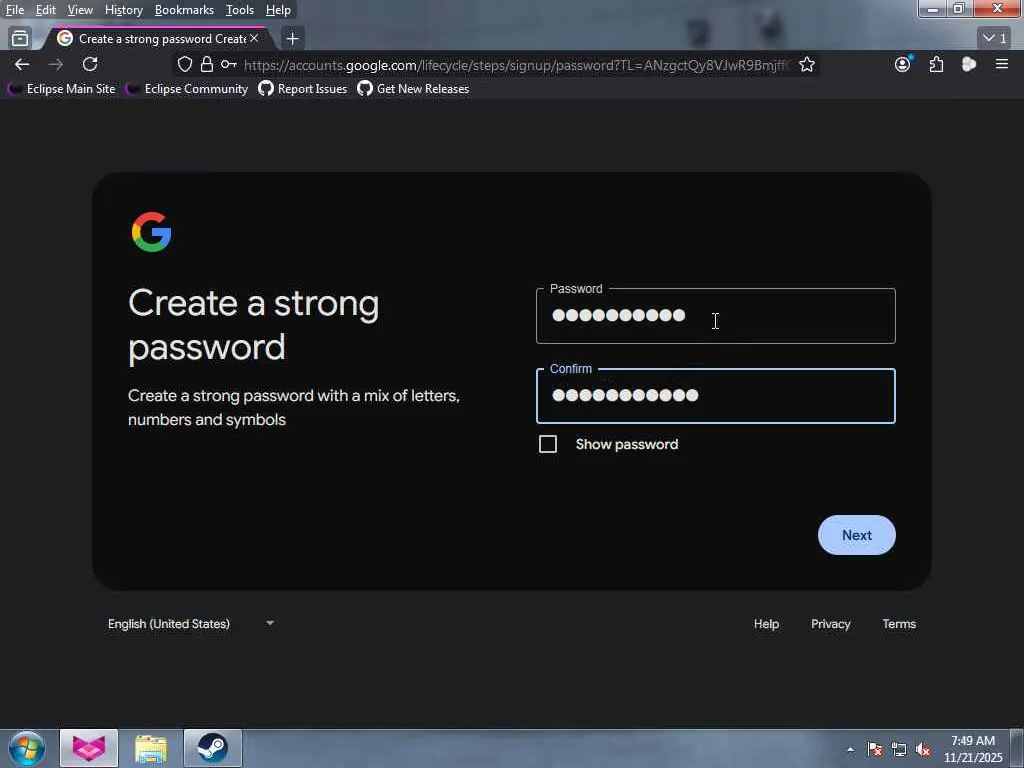Open the History menu
Screen dimensions: 1024x768
(124, 10)
